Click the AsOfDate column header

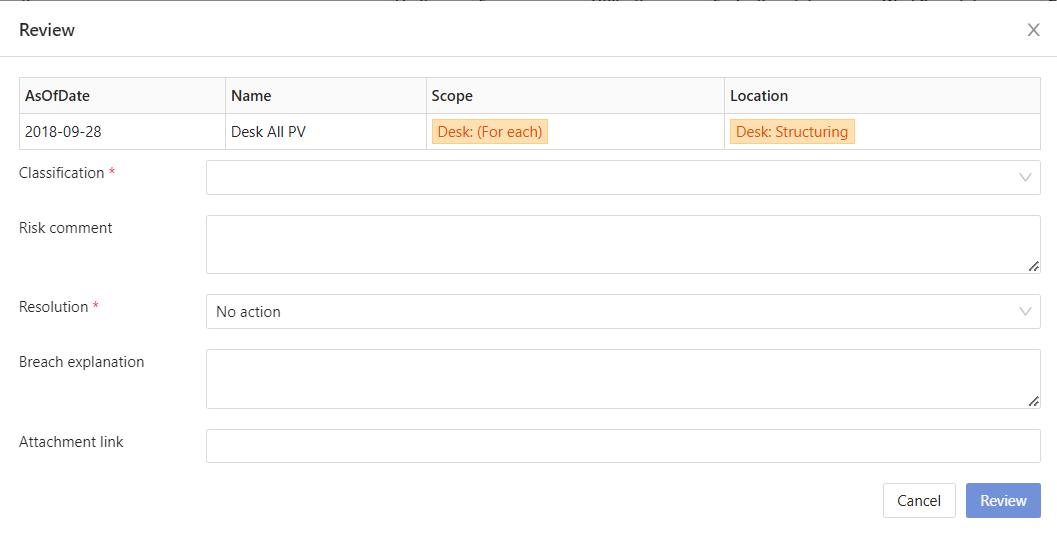(58, 96)
